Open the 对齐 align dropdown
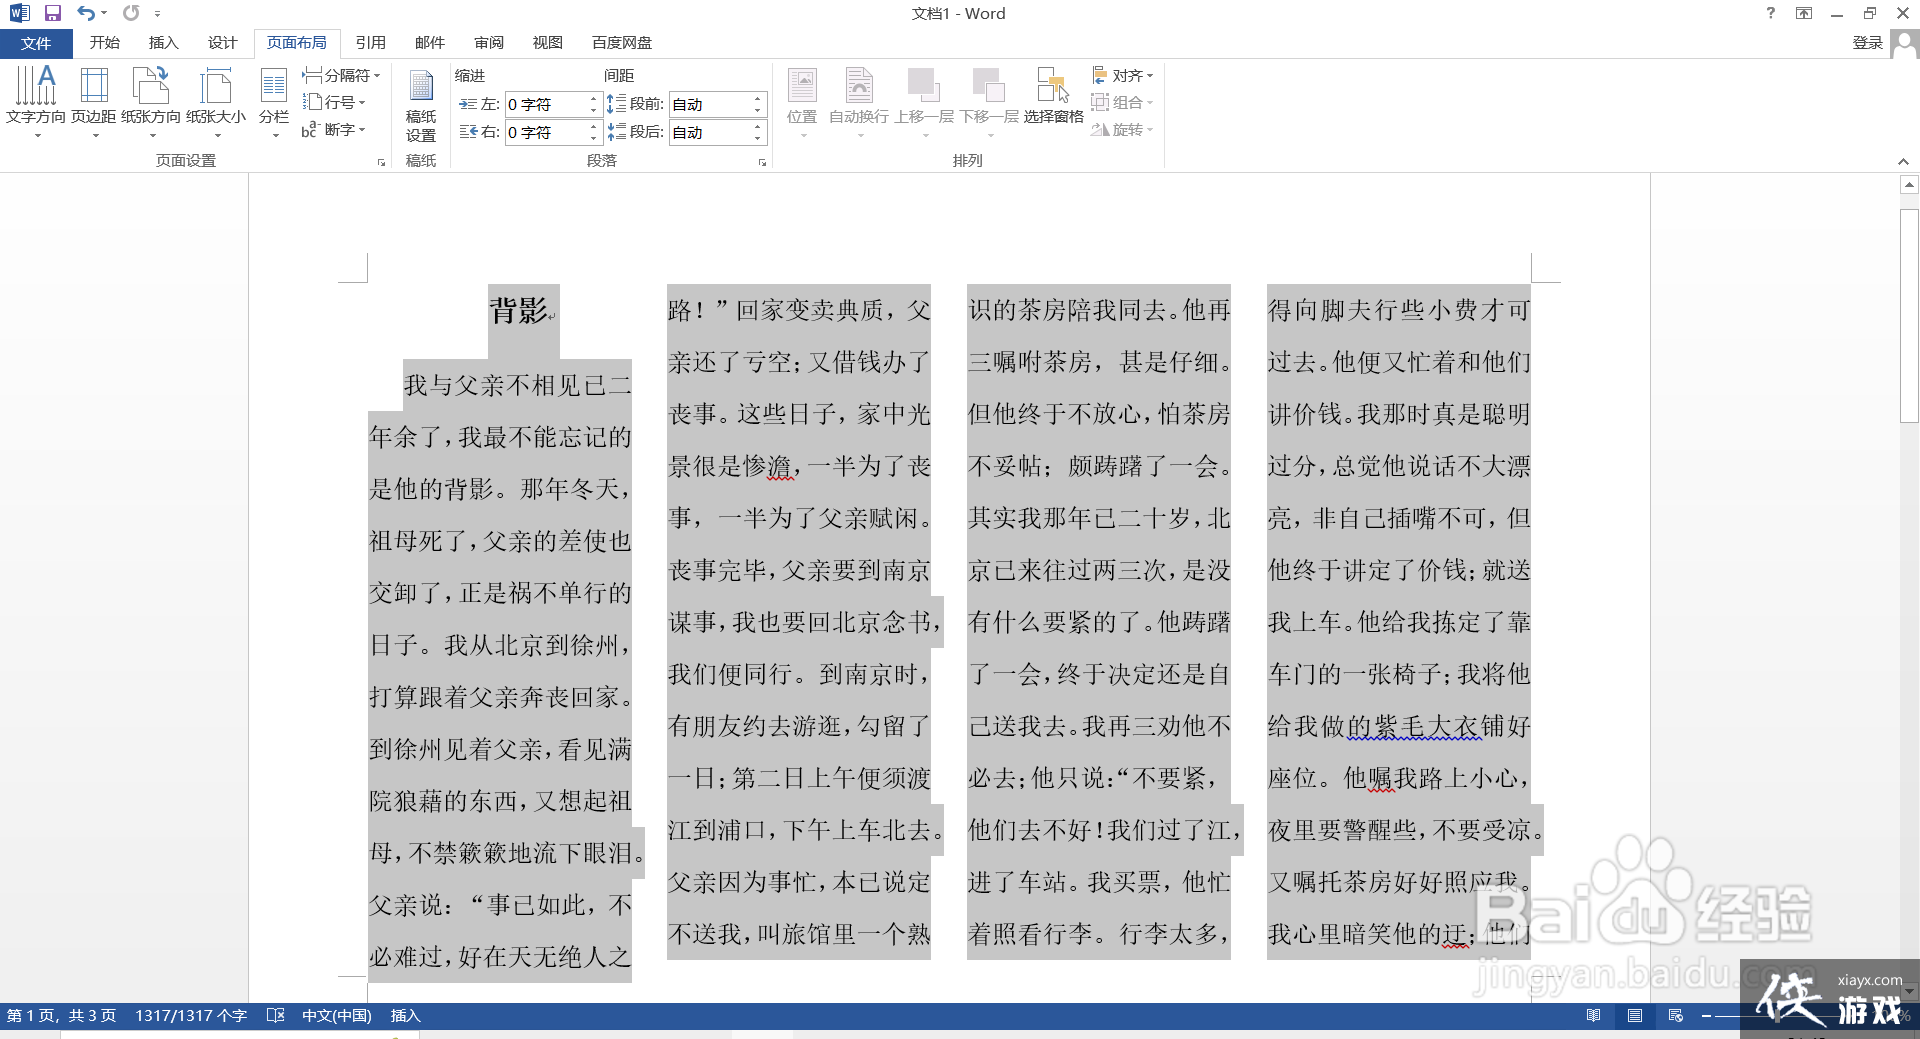 [1122, 75]
